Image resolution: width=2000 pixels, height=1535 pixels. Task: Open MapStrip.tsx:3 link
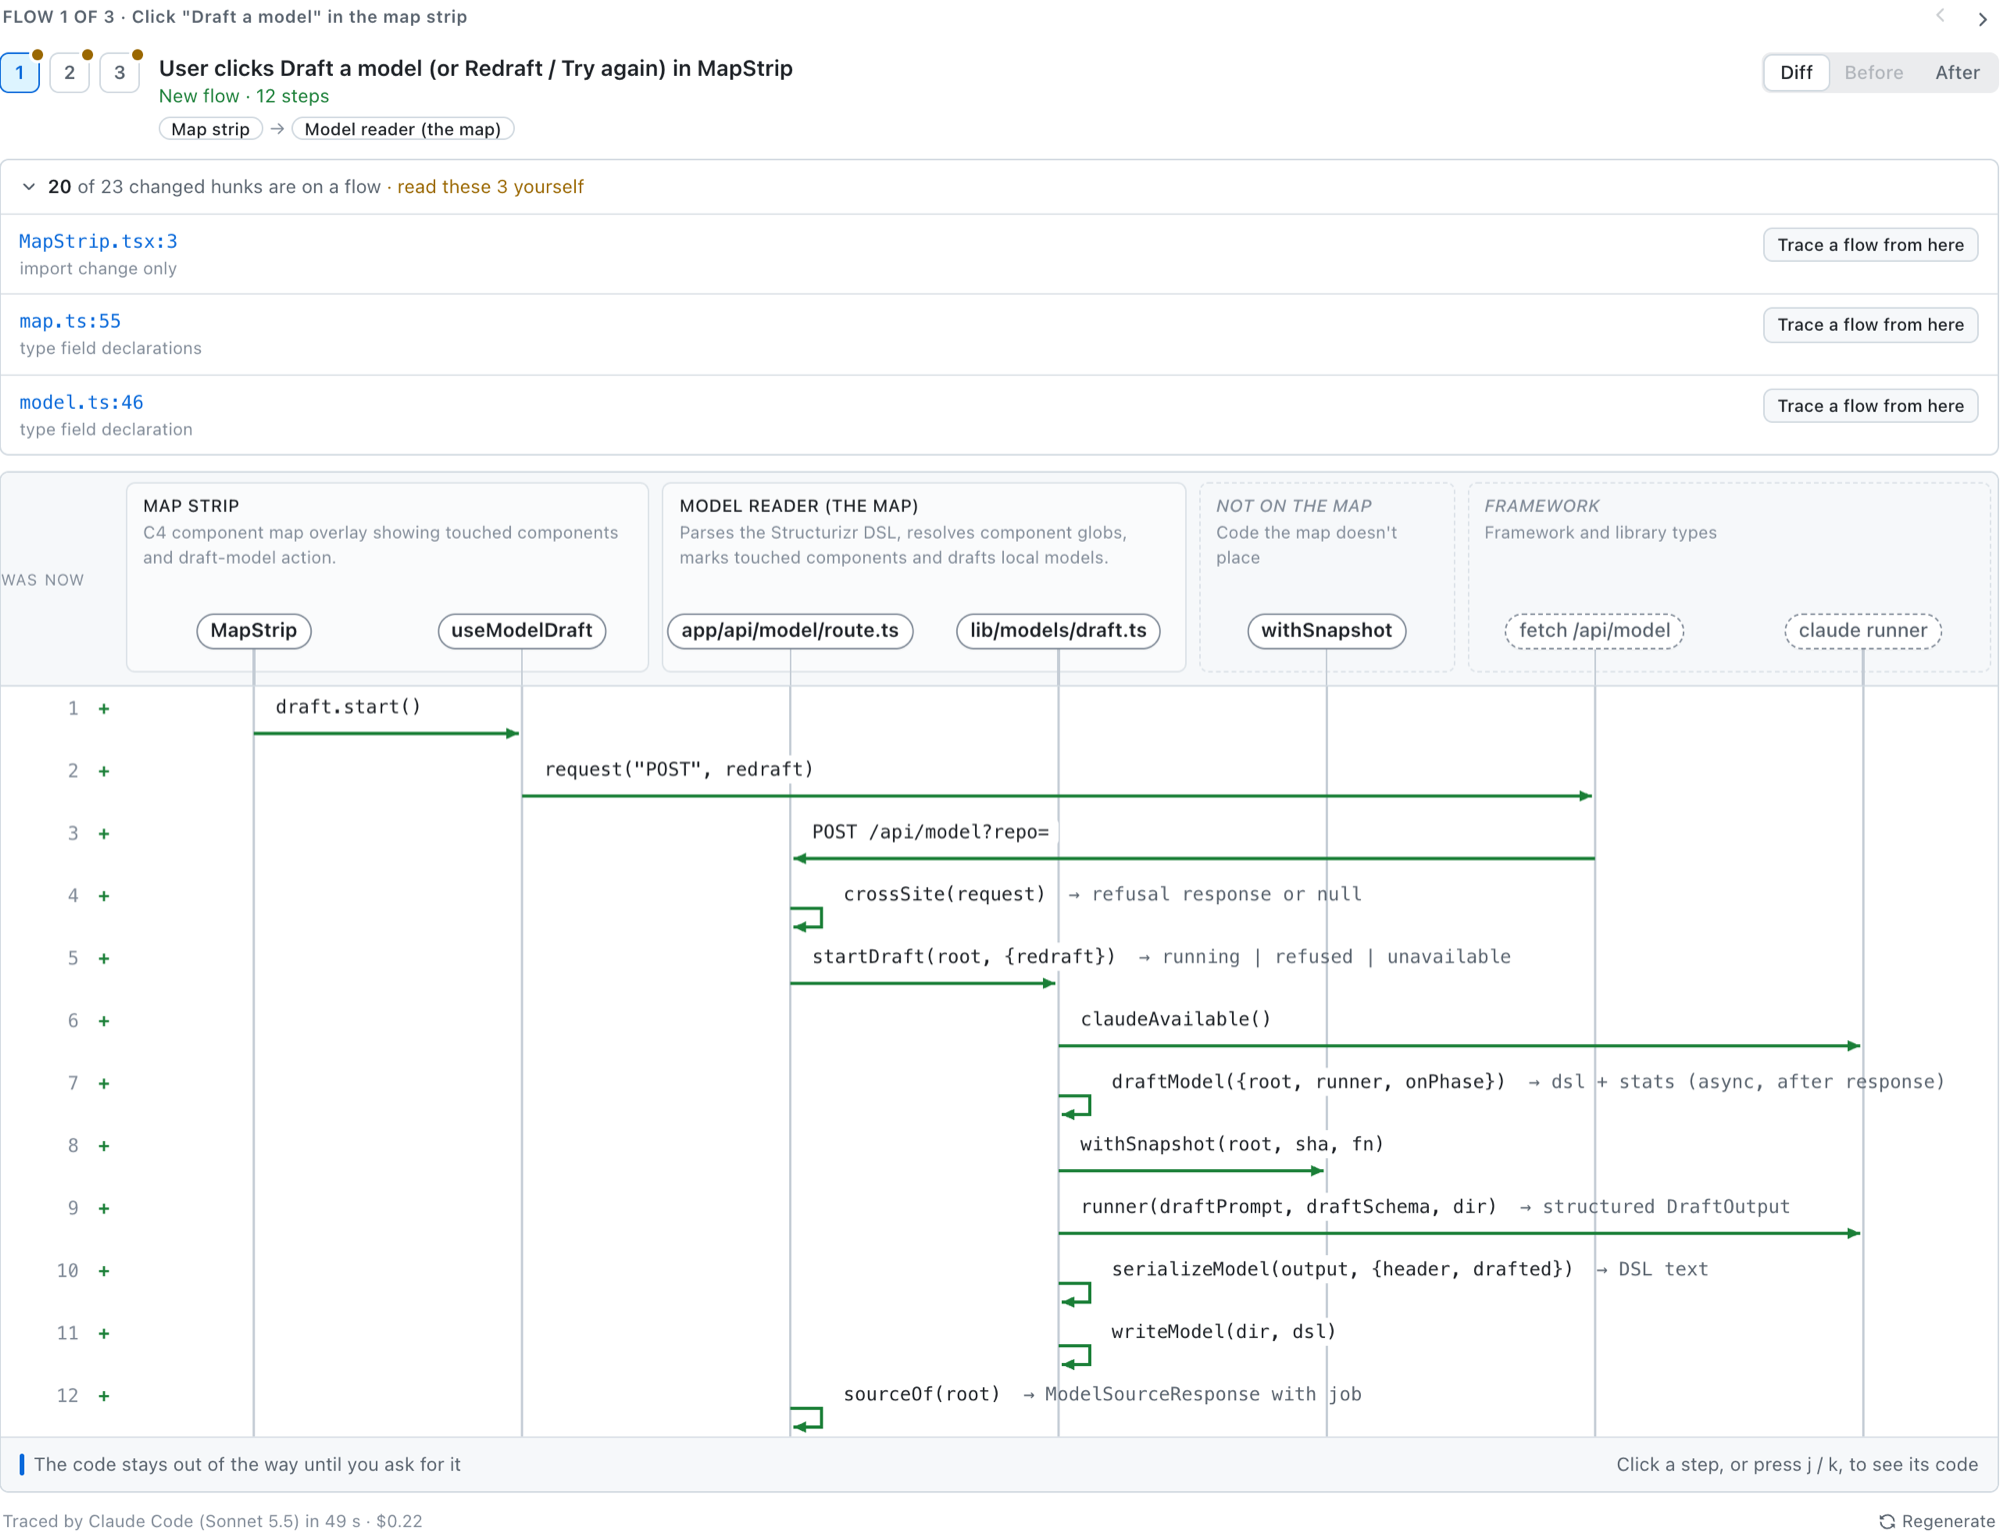(x=98, y=241)
